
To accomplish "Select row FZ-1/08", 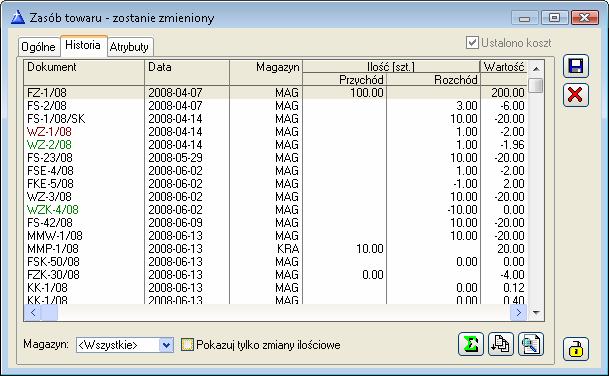I will click(274, 92).
